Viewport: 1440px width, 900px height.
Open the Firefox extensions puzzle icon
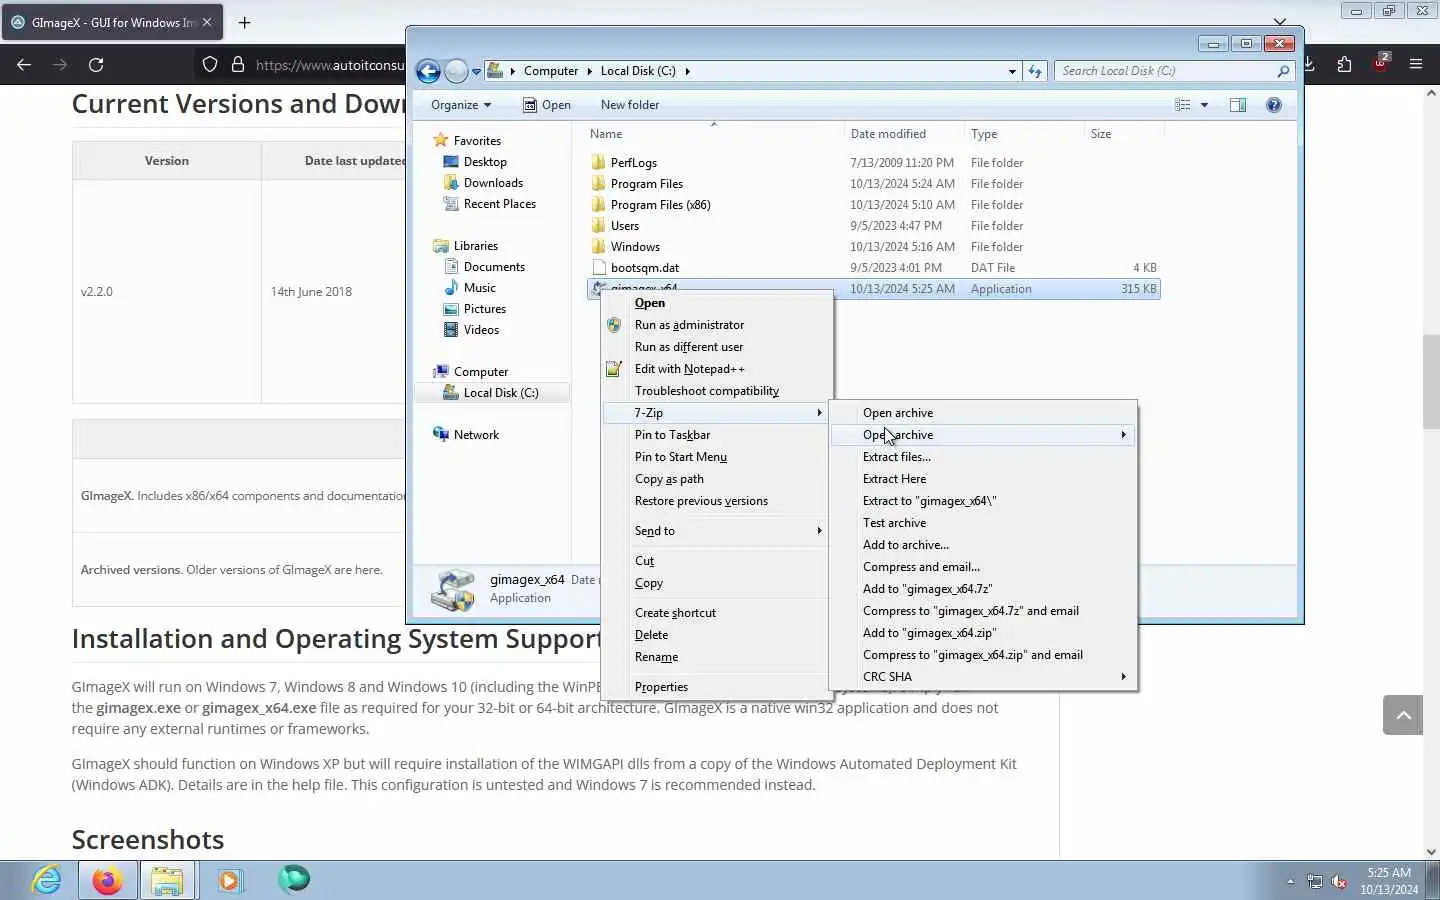(x=1344, y=64)
